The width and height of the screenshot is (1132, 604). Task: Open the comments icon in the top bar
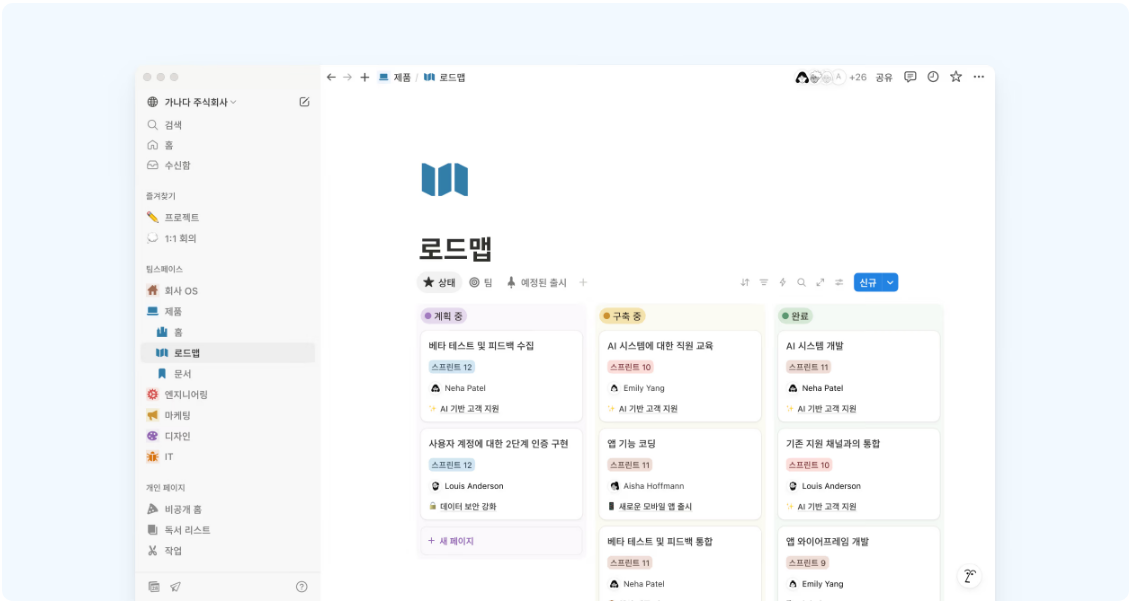point(910,76)
